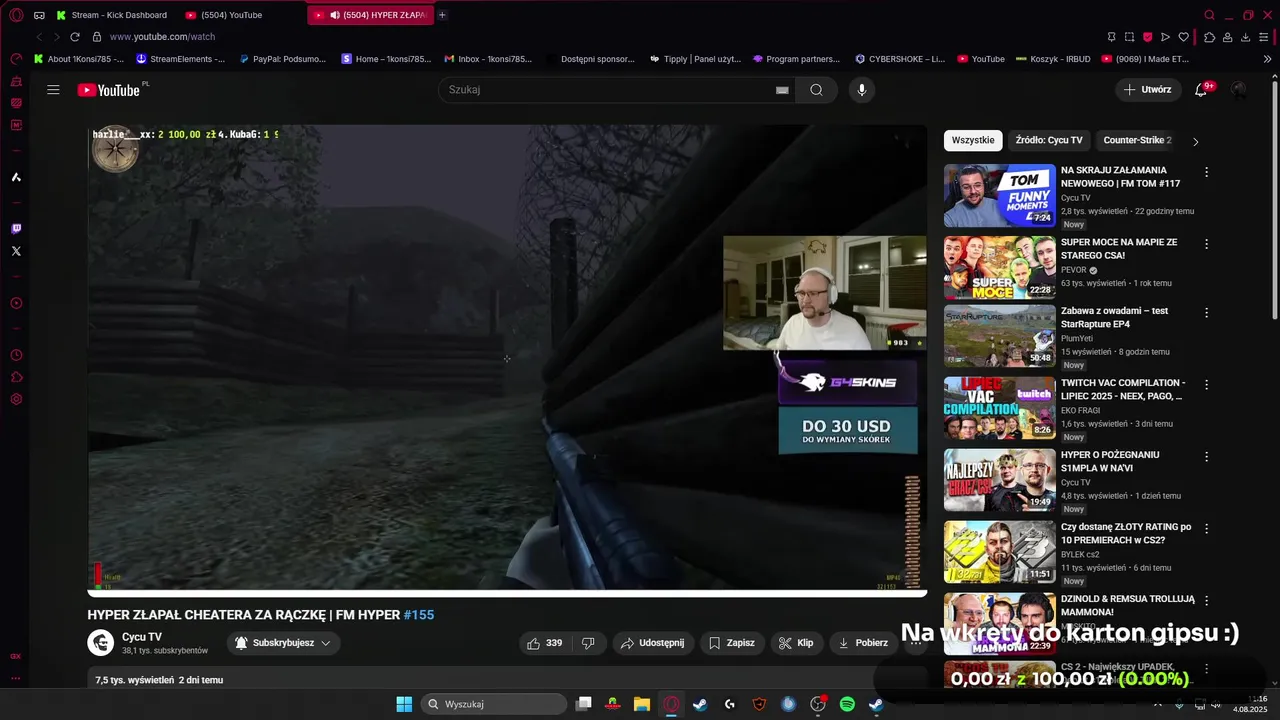Open TWITCH VAC COMPILATION video thumbnail

tap(1000, 408)
